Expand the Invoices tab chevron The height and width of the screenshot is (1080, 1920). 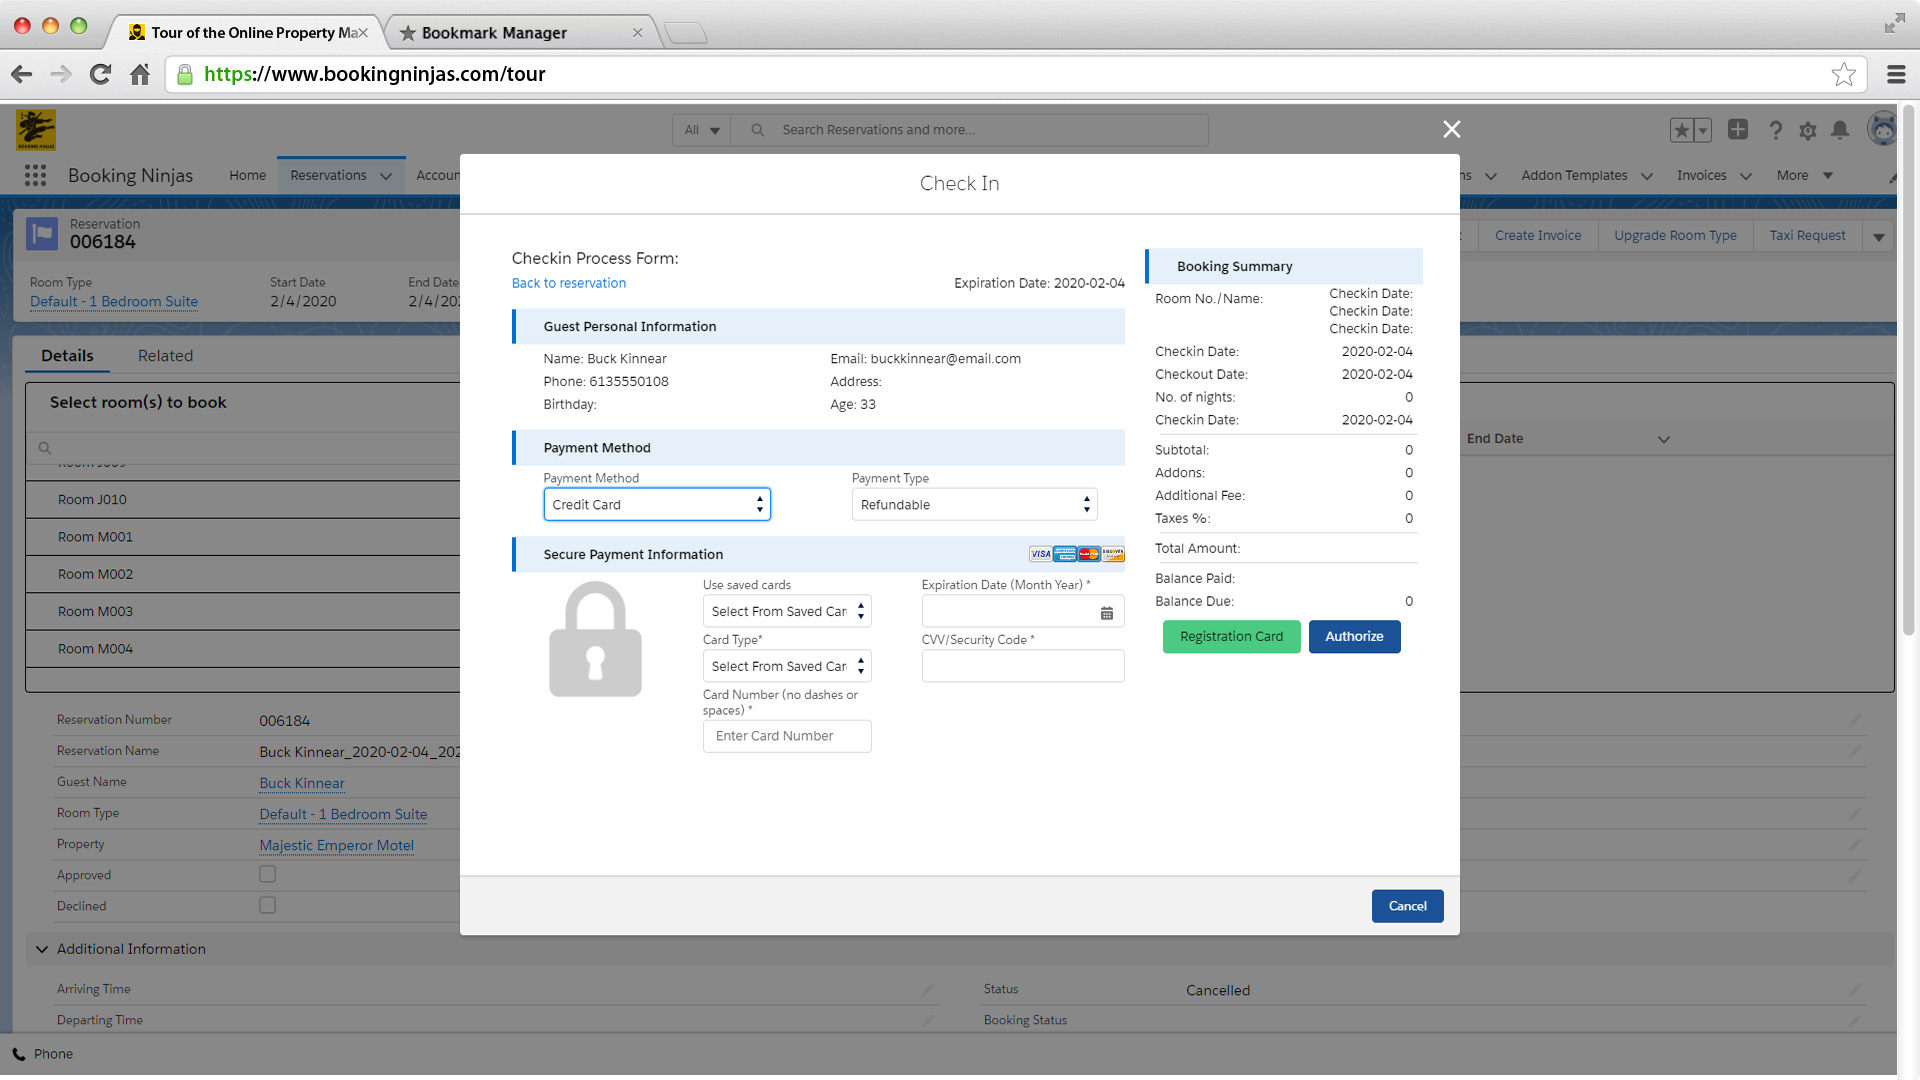coord(1746,176)
